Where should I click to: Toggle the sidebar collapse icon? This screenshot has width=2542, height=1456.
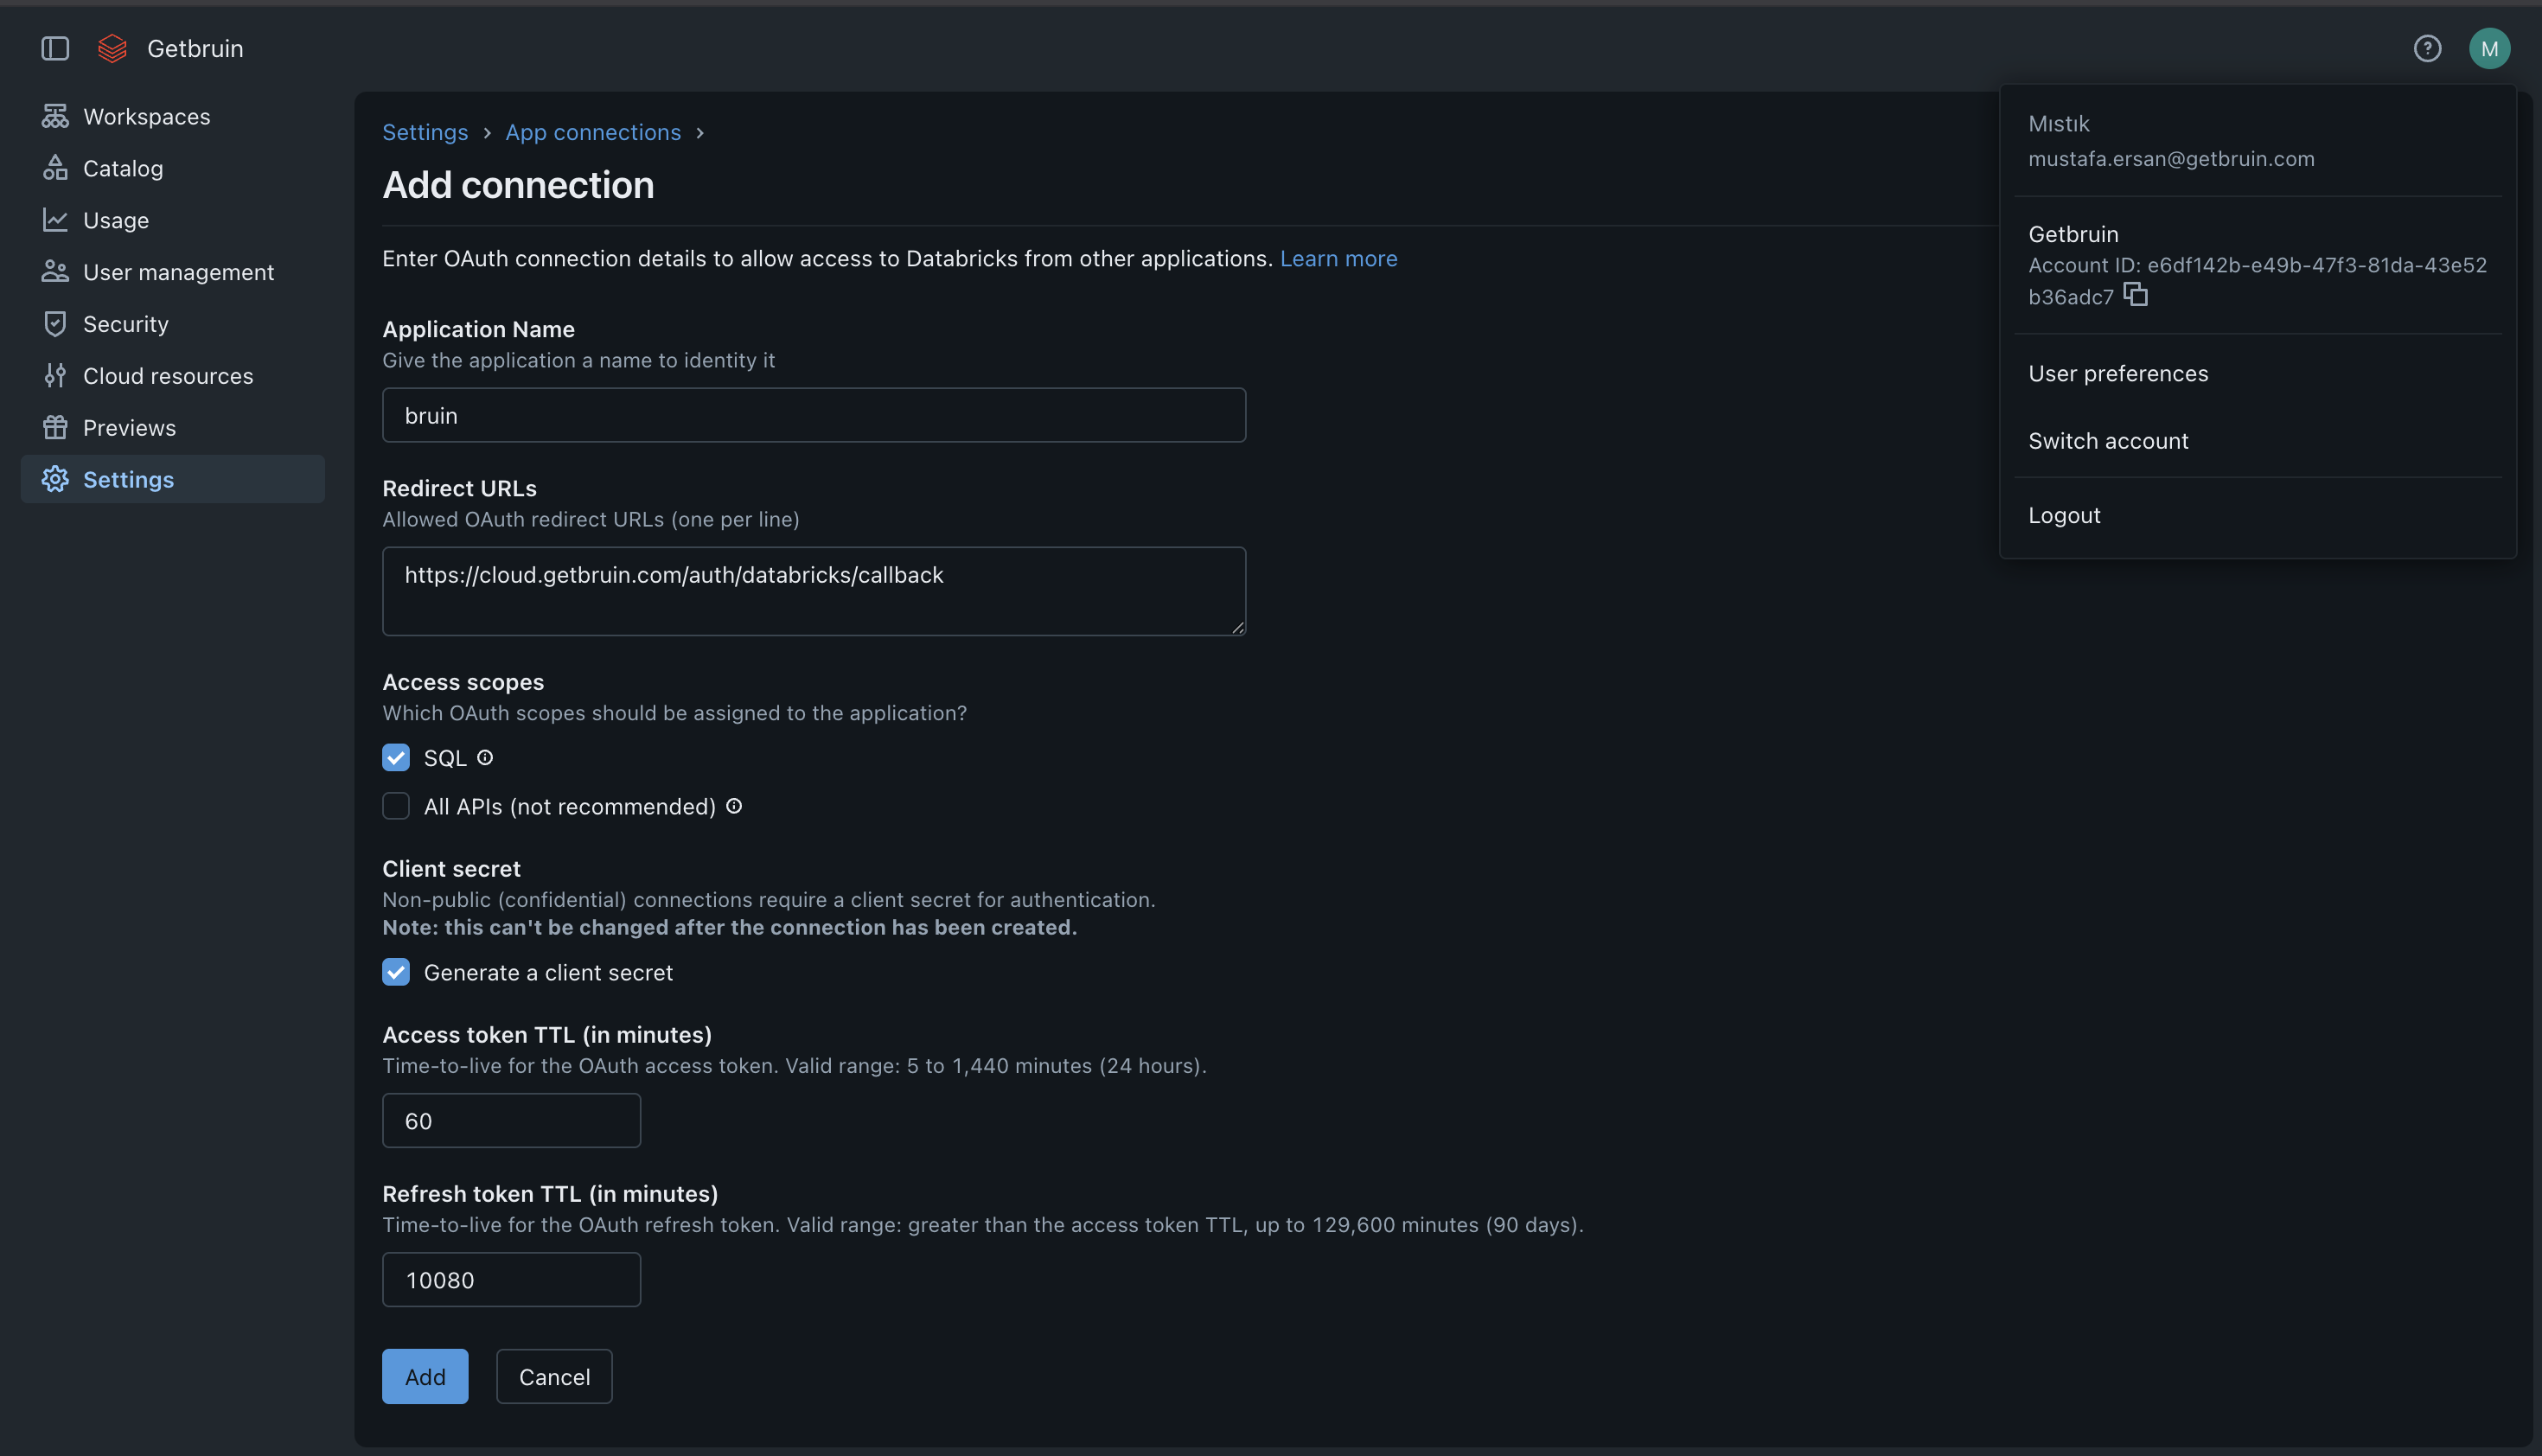point(55,48)
